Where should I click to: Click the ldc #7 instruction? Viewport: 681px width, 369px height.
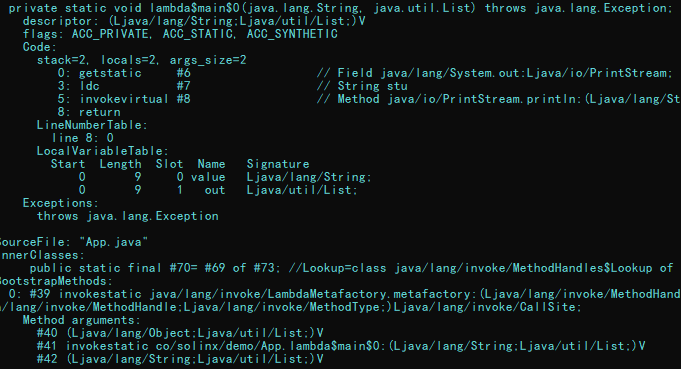tap(124, 86)
